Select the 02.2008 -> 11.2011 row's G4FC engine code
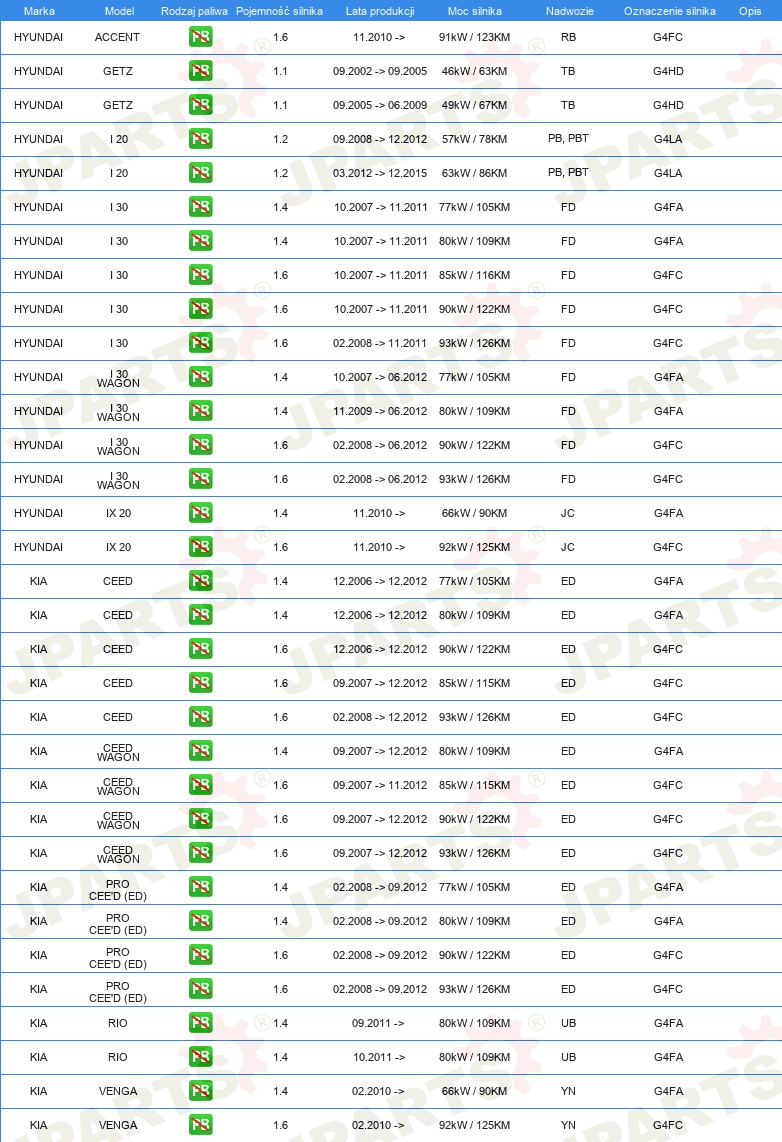The height and width of the screenshot is (1142, 782). (668, 343)
